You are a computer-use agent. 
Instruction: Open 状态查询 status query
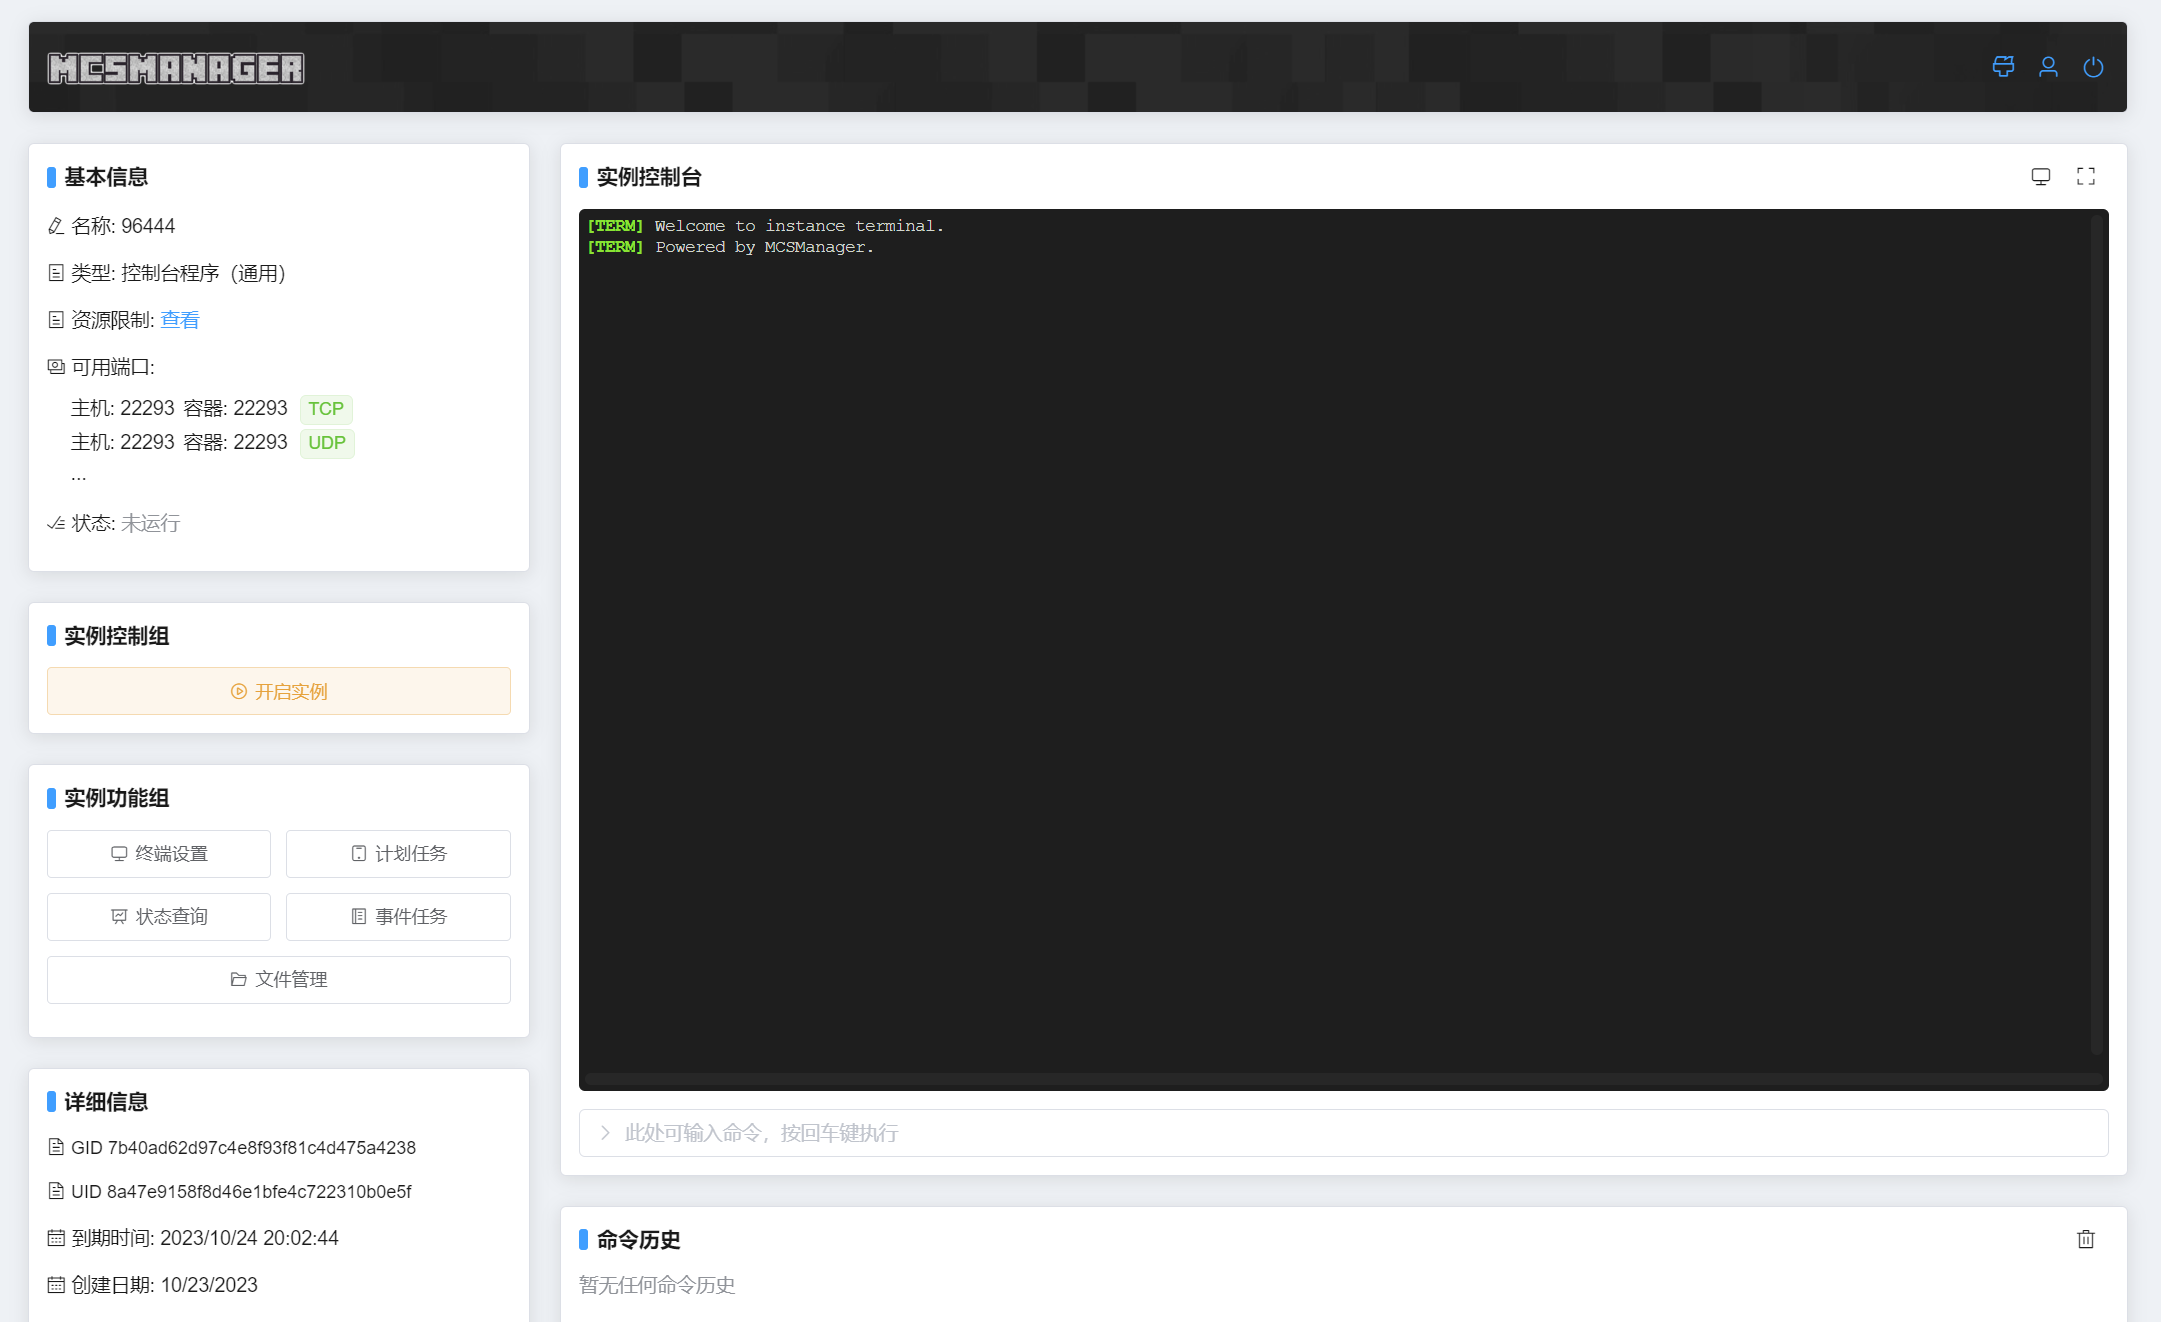pos(159,917)
